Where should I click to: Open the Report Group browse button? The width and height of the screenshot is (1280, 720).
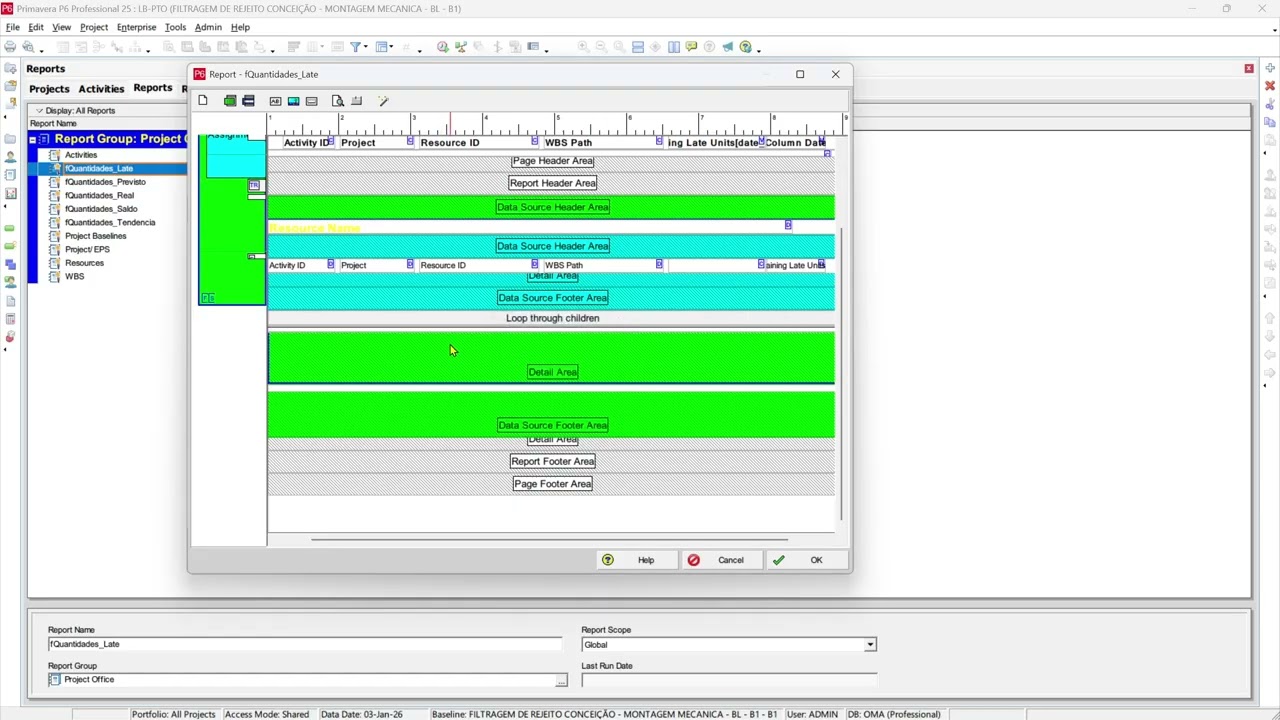561,680
